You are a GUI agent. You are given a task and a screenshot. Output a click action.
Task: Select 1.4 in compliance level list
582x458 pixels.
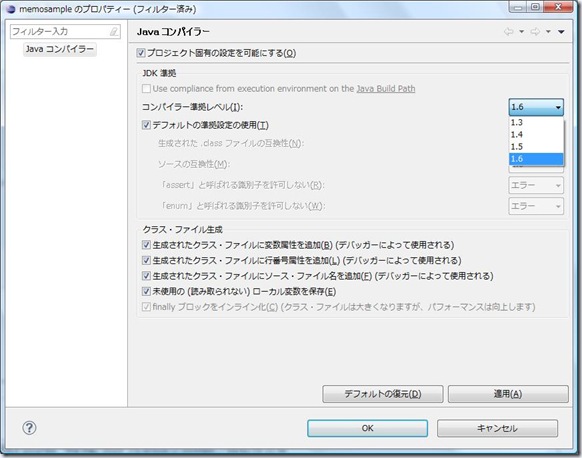536,135
